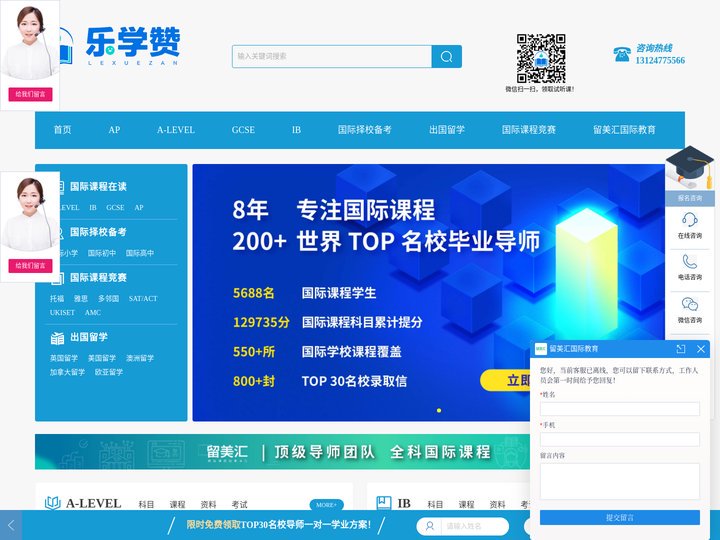Click the 托福 link
Viewport: 720px width, 540px height.
pos(57,298)
